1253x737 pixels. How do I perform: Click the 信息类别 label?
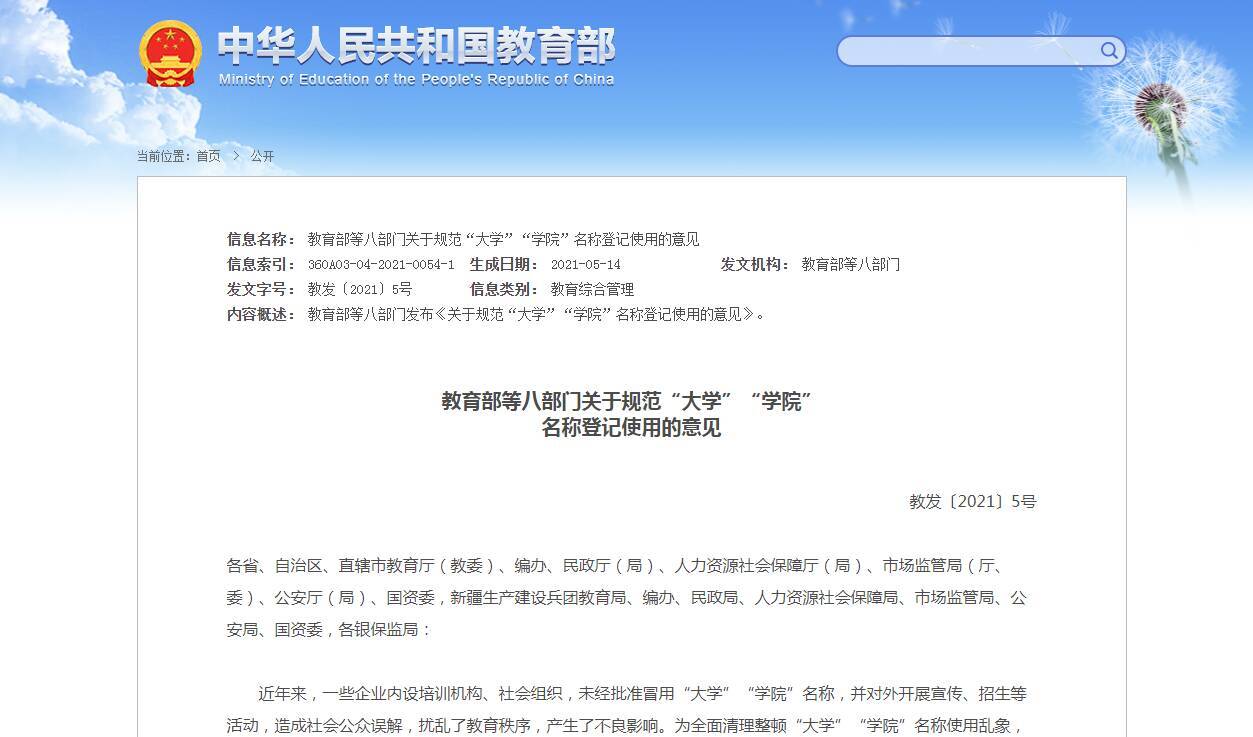point(504,289)
